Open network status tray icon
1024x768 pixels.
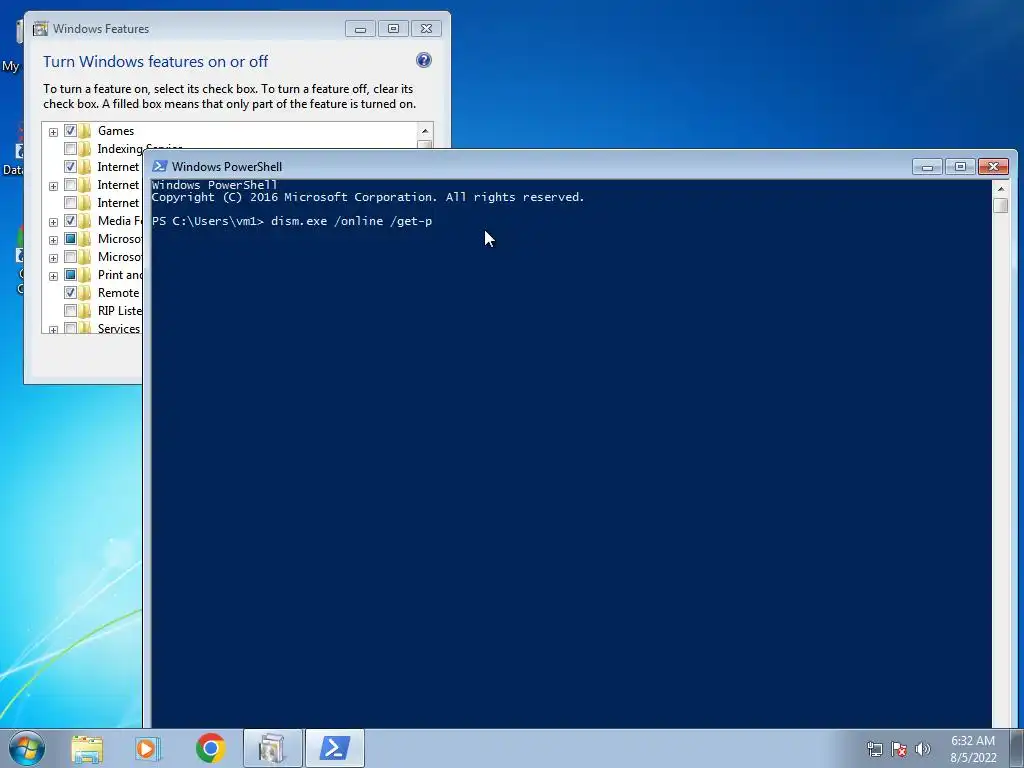point(874,748)
